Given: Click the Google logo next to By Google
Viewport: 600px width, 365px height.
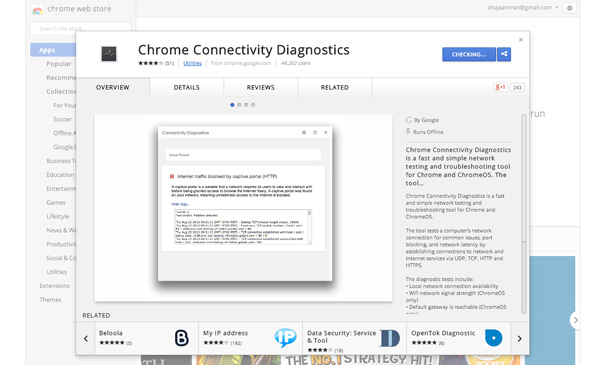Looking at the screenshot, I should (409, 120).
